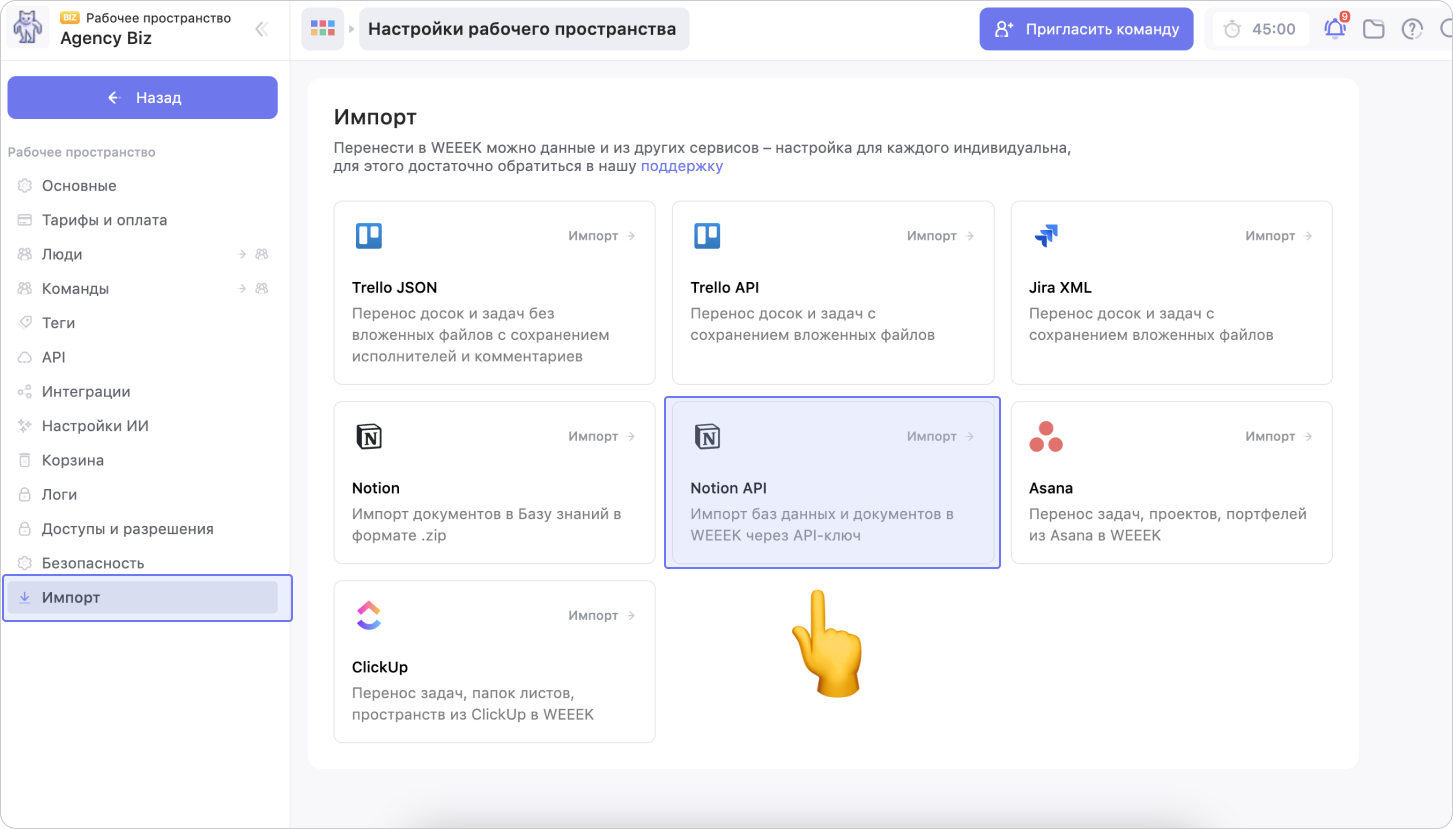
Task: Click the Asana logo icon
Action: (1046, 437)
